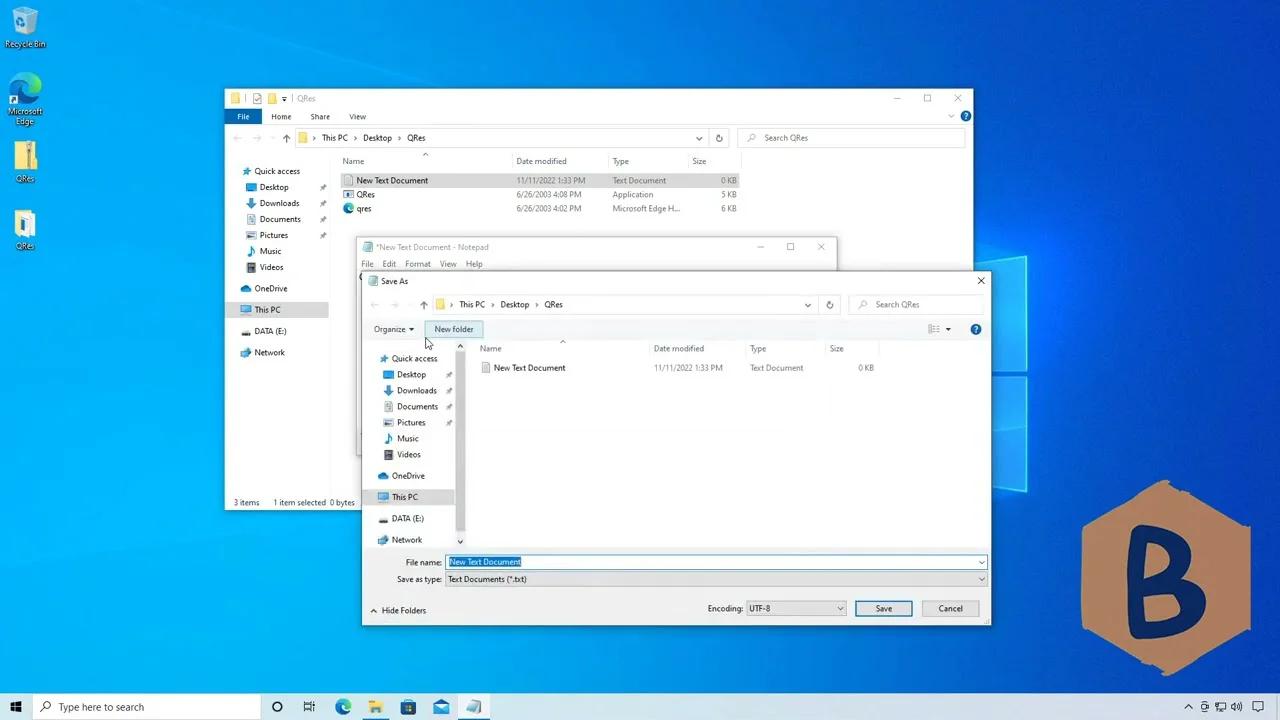The width and height of the screenshot is (1280, 720).
Task: Select This PC in the Save As sidebar
Action: (404, 497)
